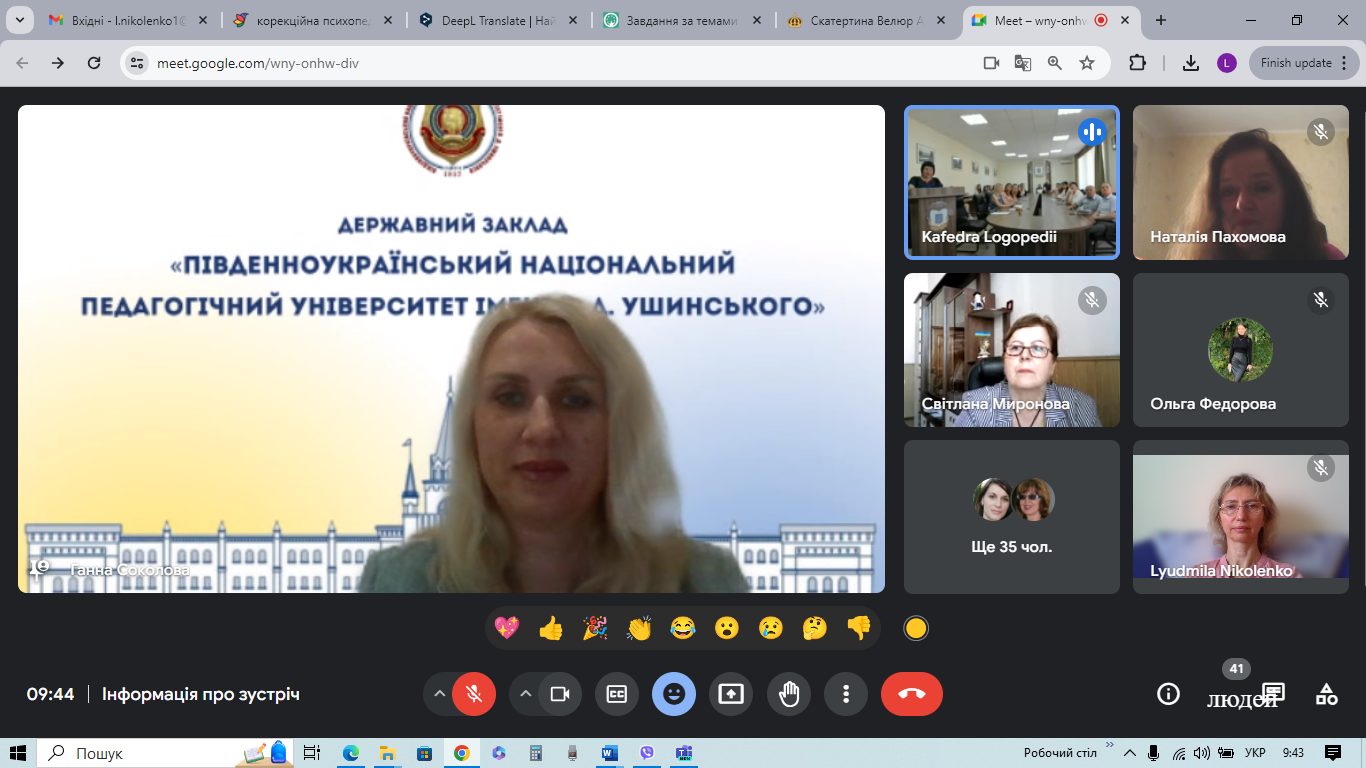The width and height of the screenshot is (1366, 768).
Task: Click the Ще 35 чол. participants tile
Action: point(1011,517)
